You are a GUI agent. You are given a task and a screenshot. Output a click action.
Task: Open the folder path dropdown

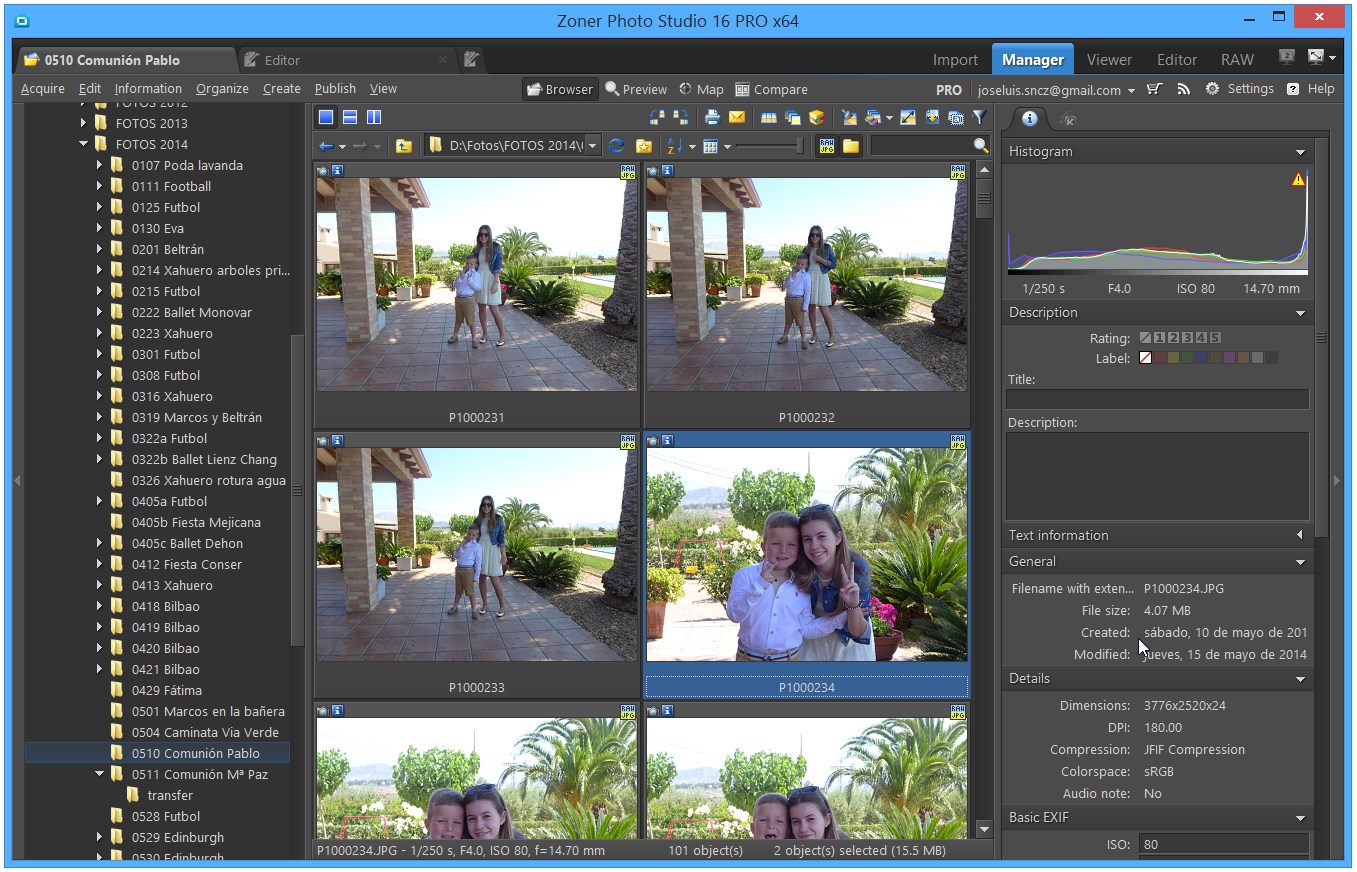pos(593,146)
